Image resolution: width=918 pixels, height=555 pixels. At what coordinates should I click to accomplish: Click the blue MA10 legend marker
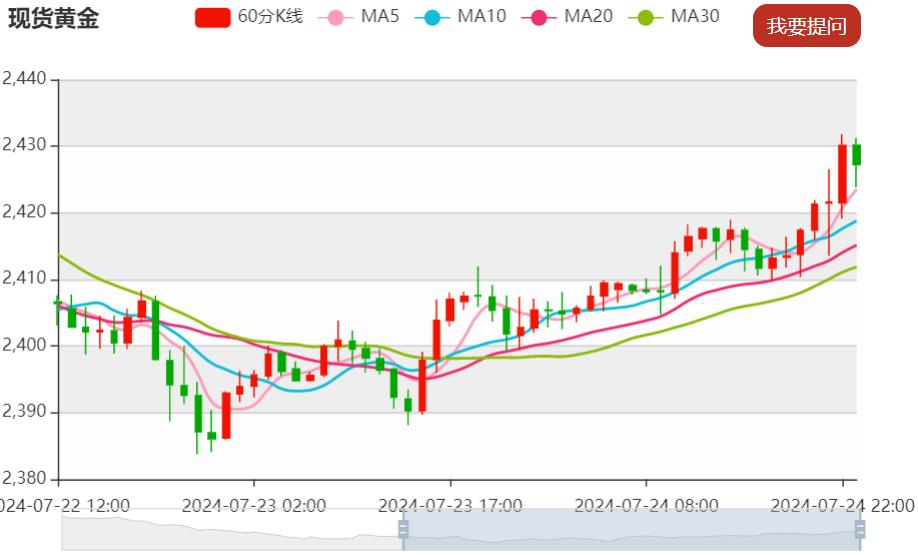[432, 18]
